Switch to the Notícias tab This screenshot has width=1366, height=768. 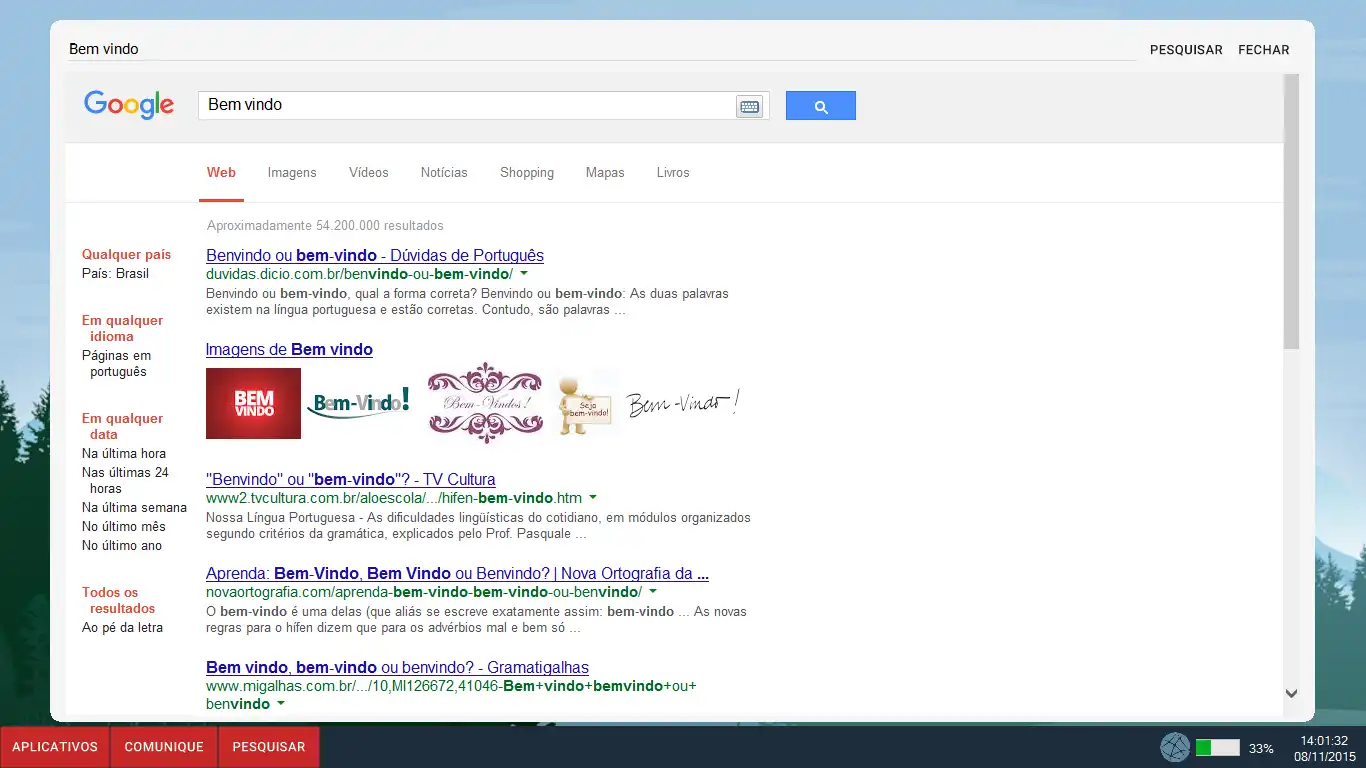click(x=444, y=172)
